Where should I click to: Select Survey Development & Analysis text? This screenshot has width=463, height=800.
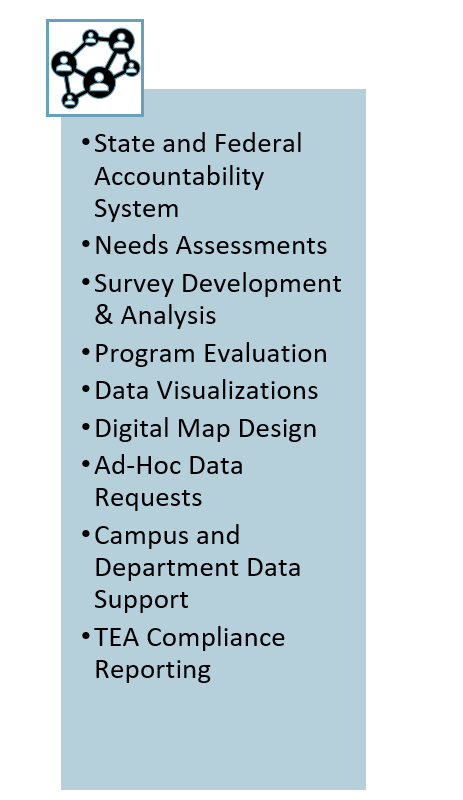[x=218, y=299]
